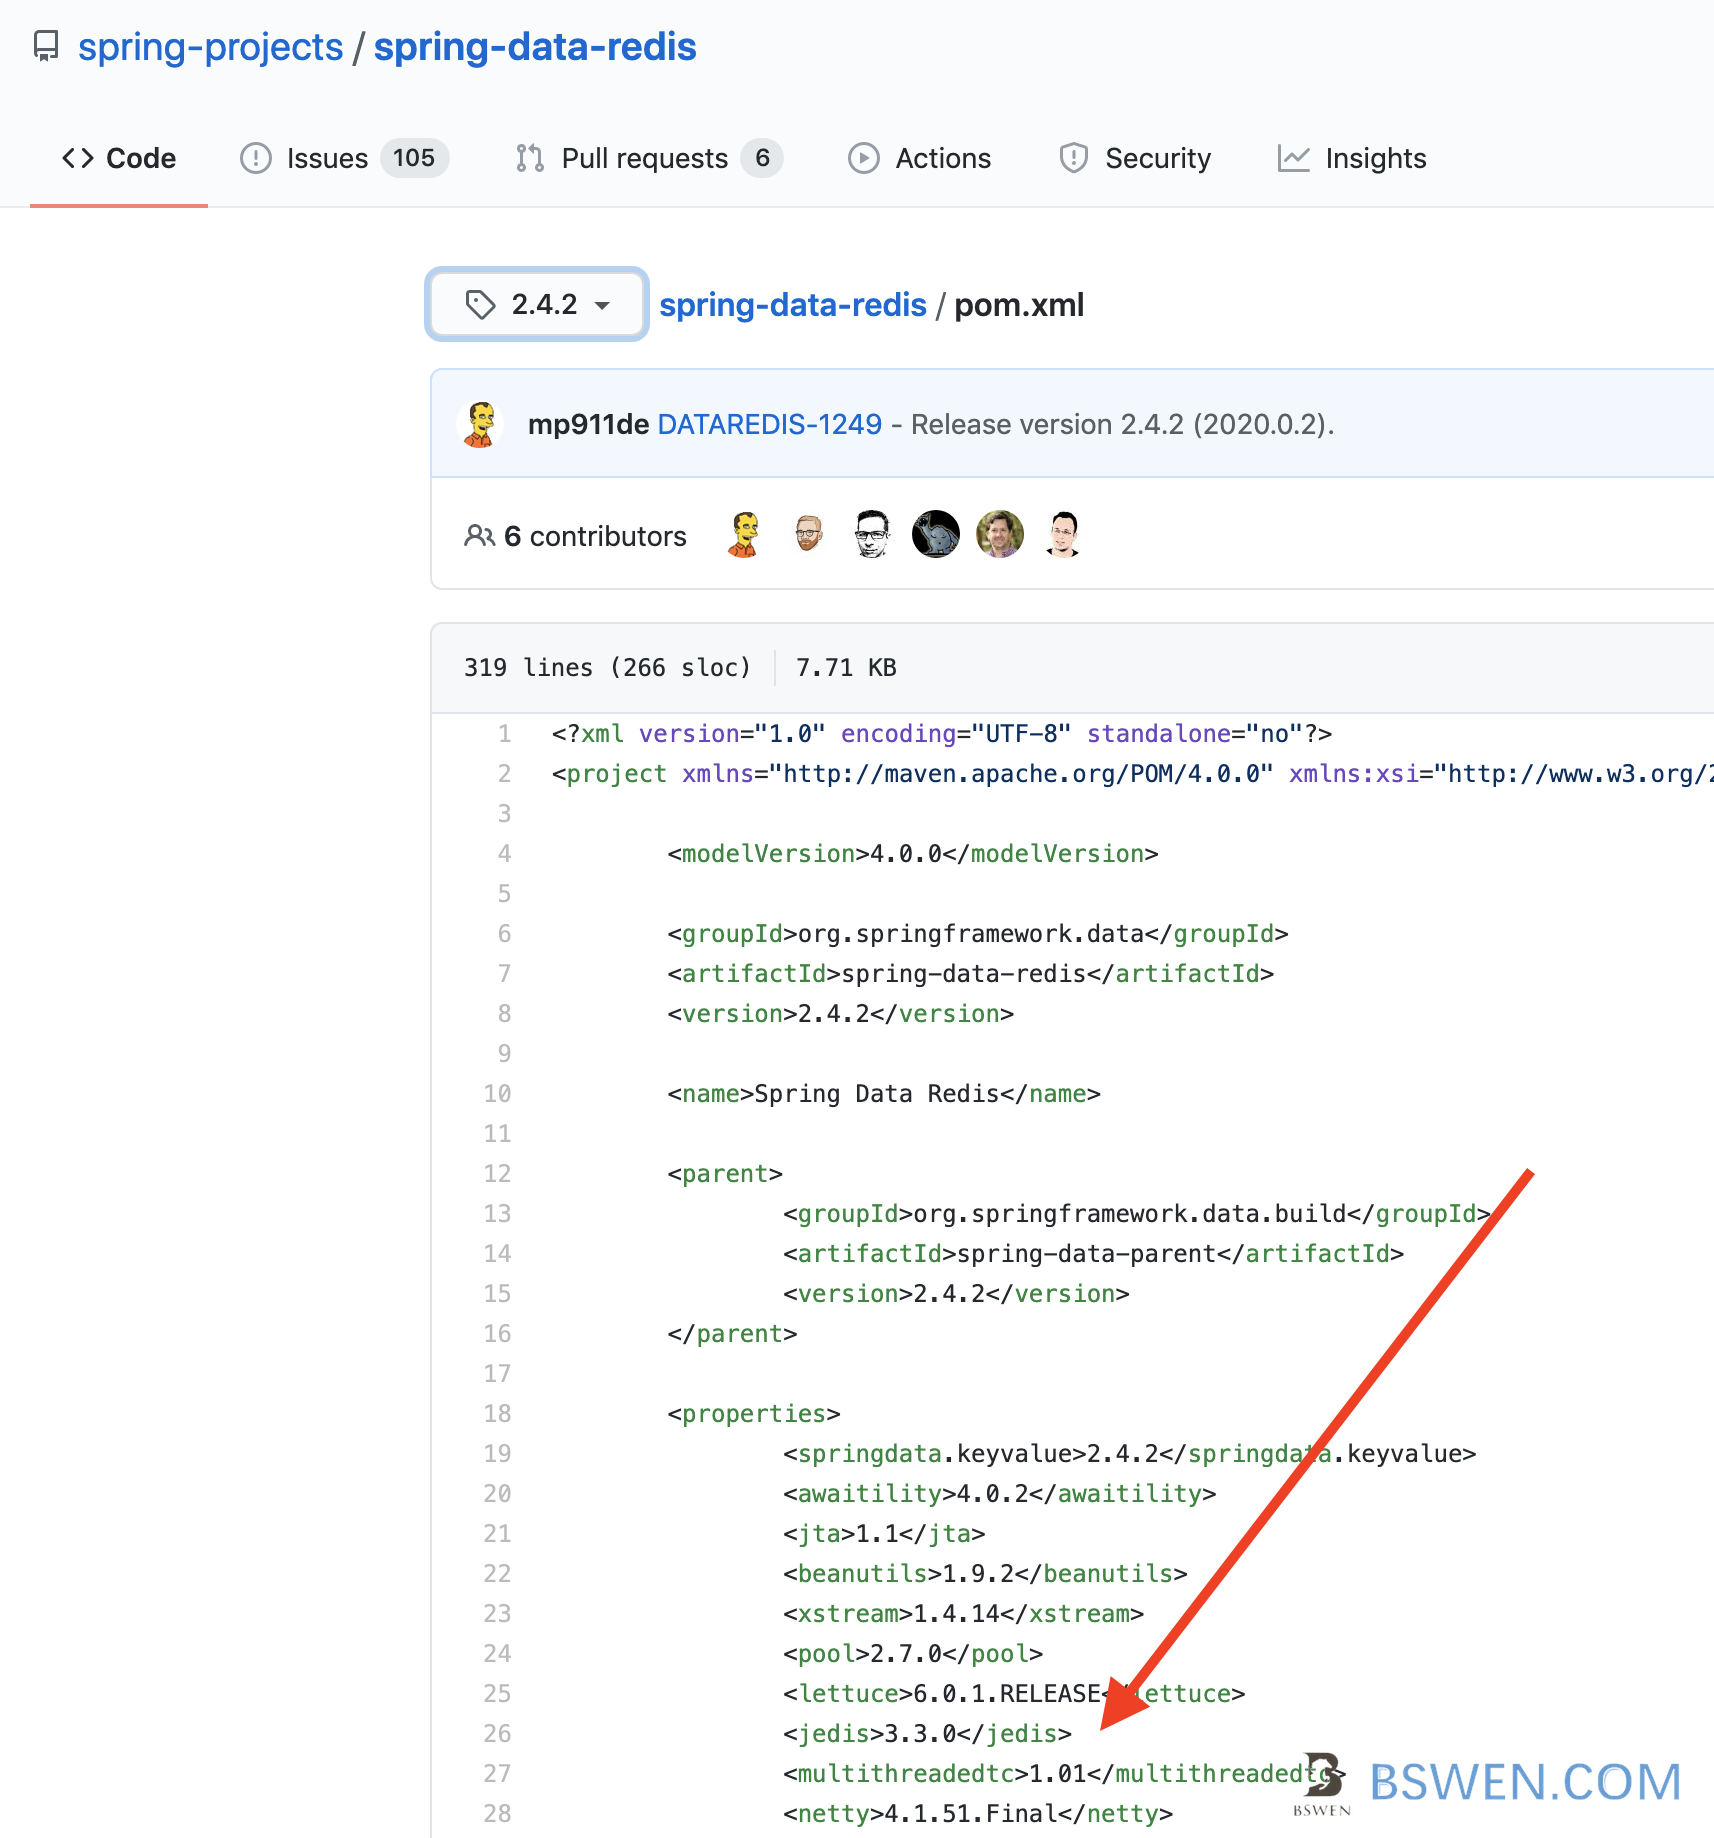
Task: Click the Issues circle icon
Action: [256, 158]
